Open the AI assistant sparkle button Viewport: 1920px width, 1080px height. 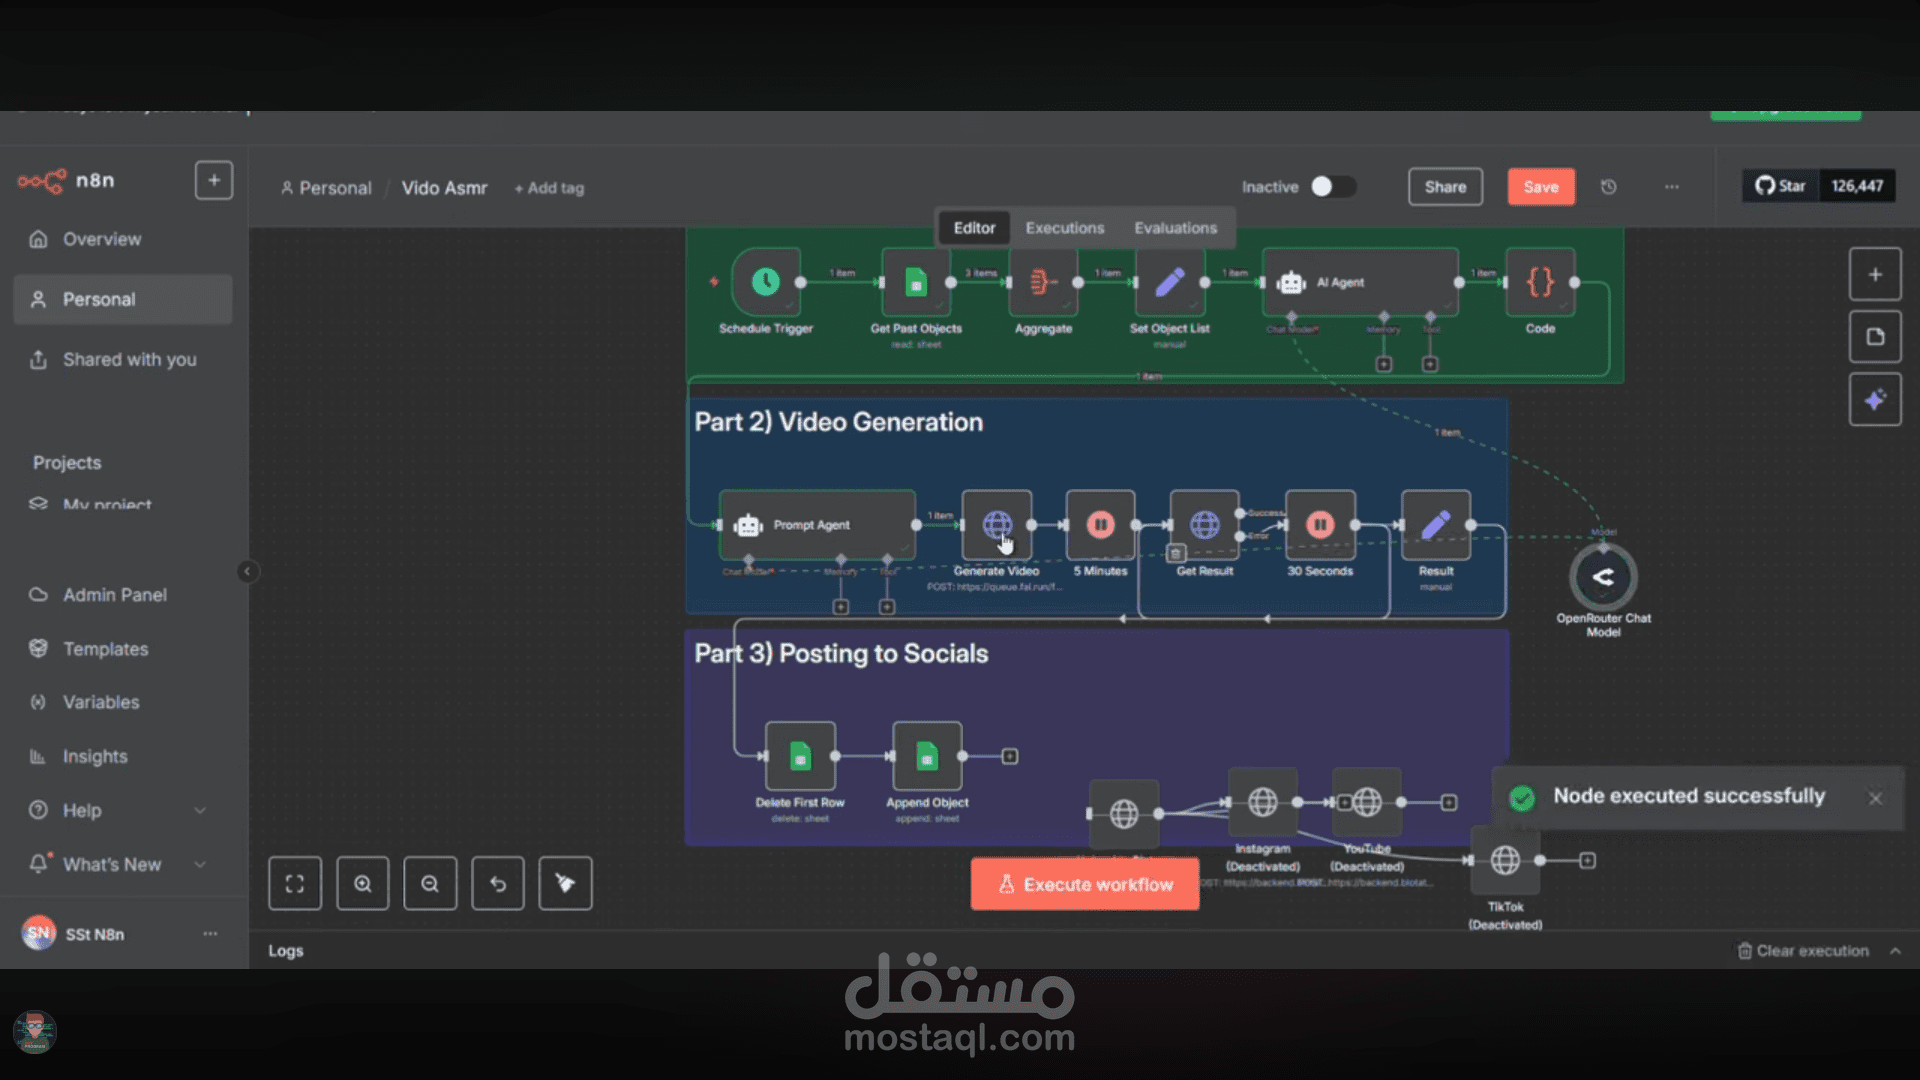1875,400
